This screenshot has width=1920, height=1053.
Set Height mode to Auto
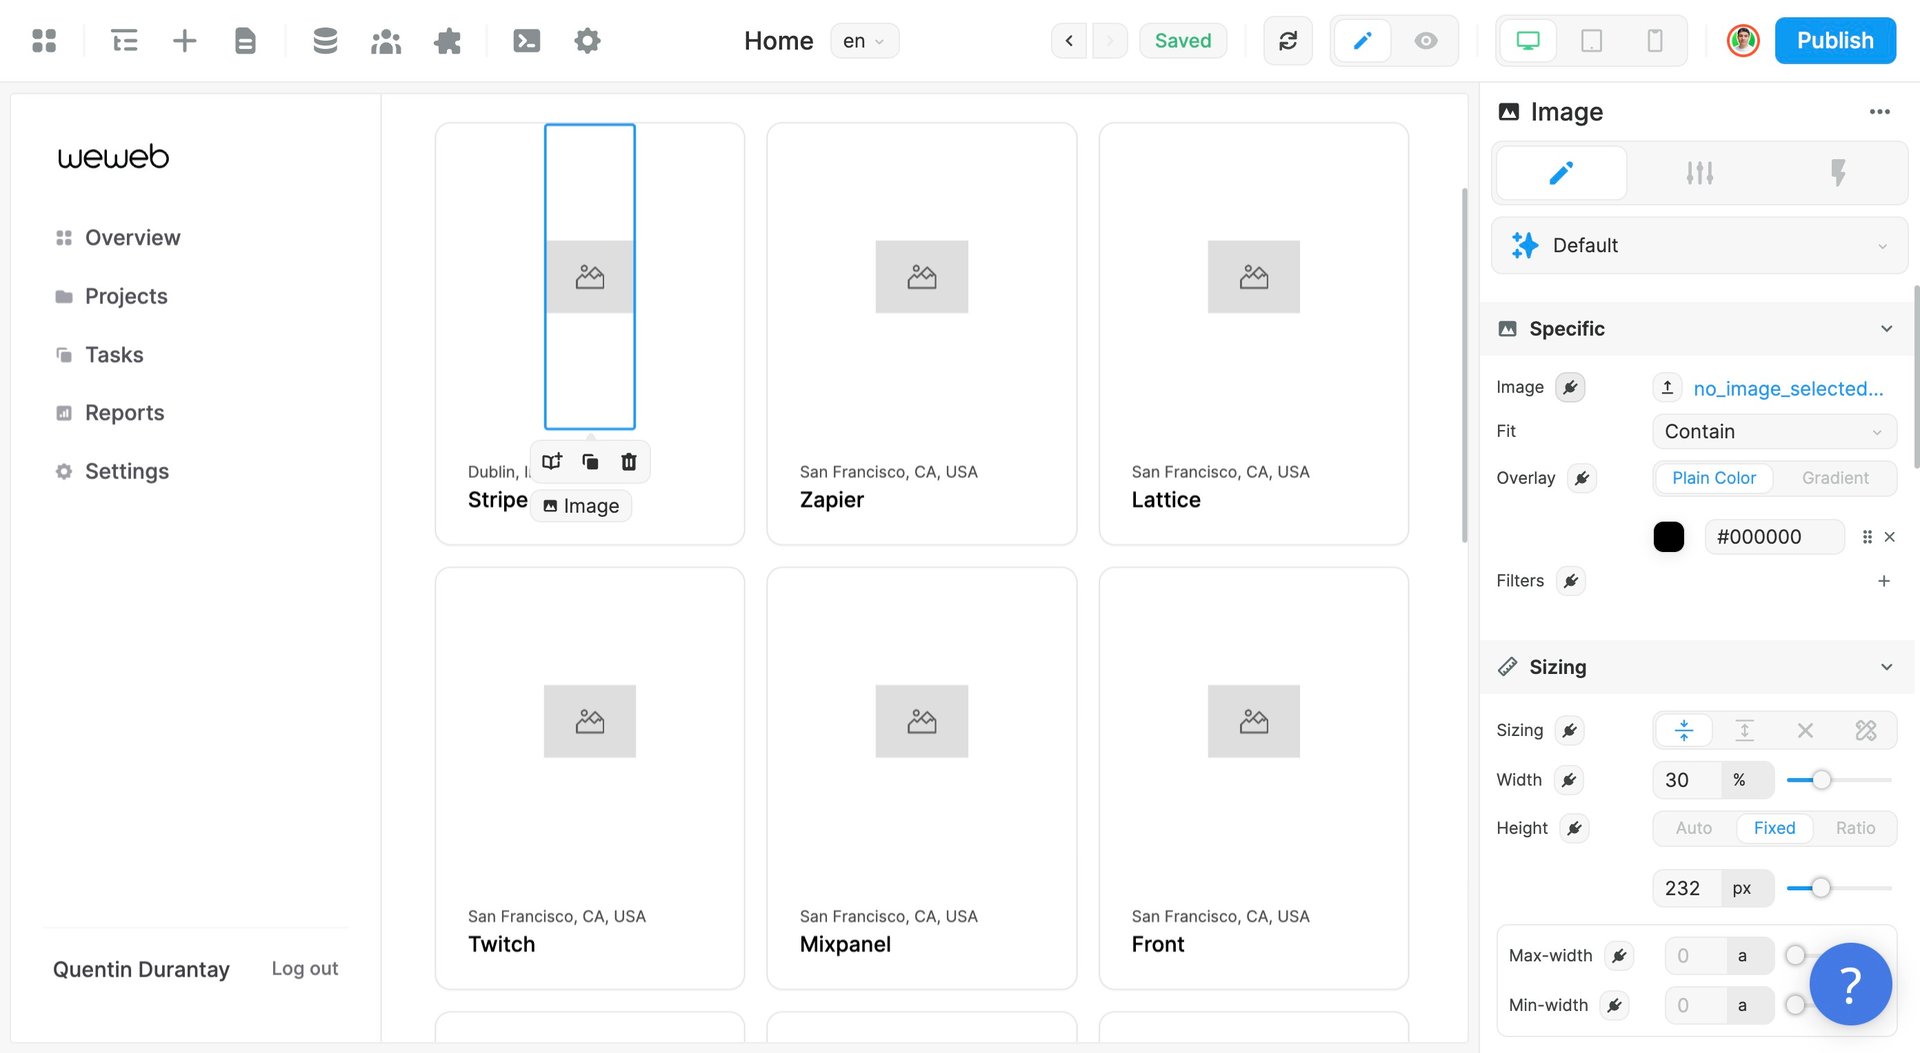[1694, 828]
